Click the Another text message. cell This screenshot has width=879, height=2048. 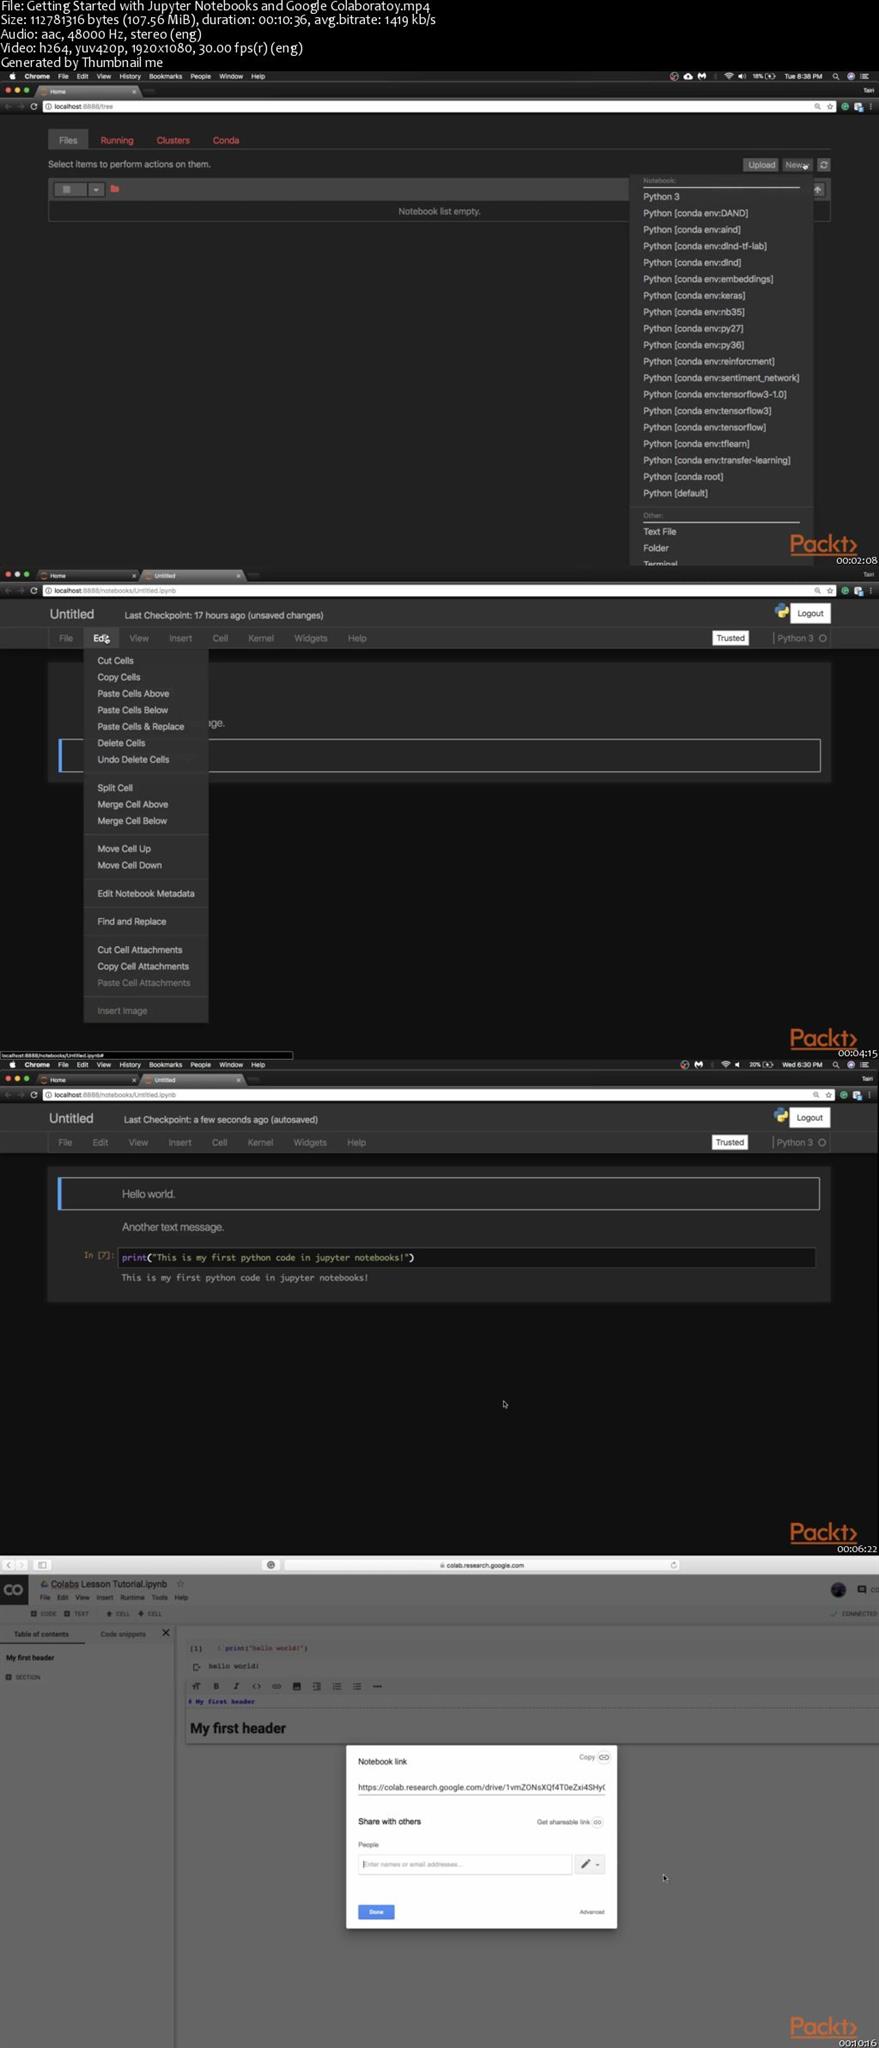coord(173,1227)
